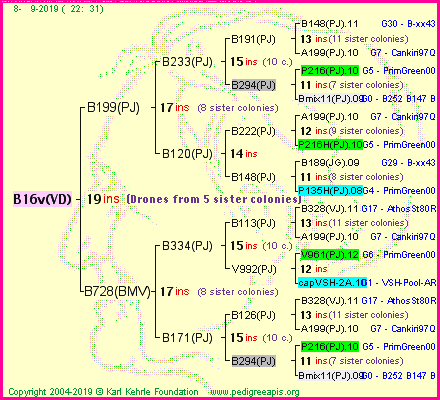
Task: Click B294(PJ) in the B233(PJ) branch
Action: pyautogui.click(x=254, y=85)
